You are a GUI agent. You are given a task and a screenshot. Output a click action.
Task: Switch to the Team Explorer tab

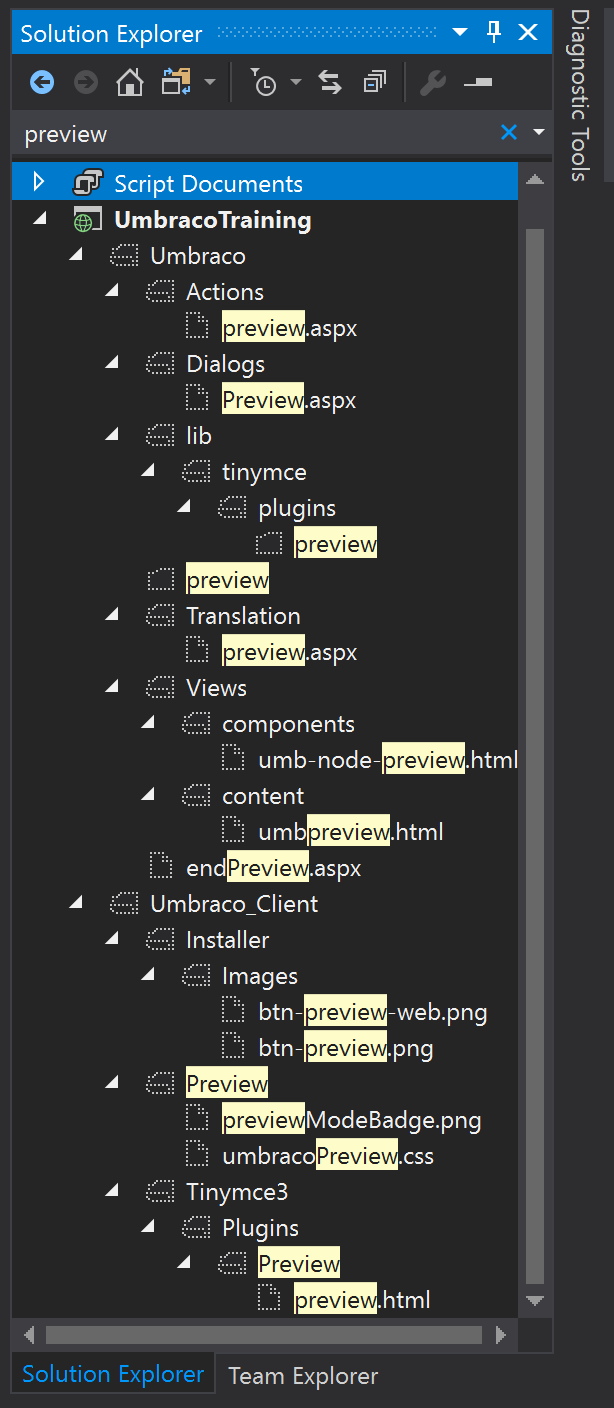click(x=303, y=1376)
